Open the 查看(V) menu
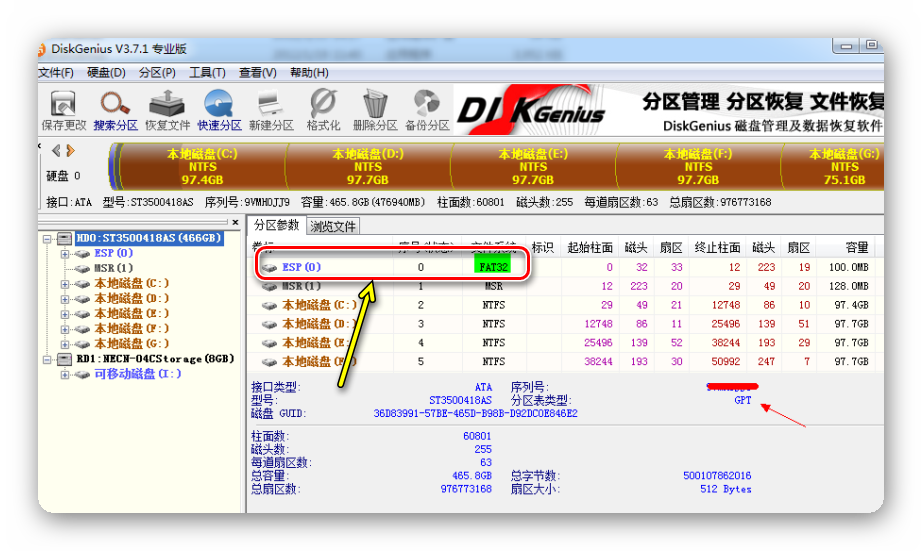Viewport: 922px width, 551px height. [258, 72]
